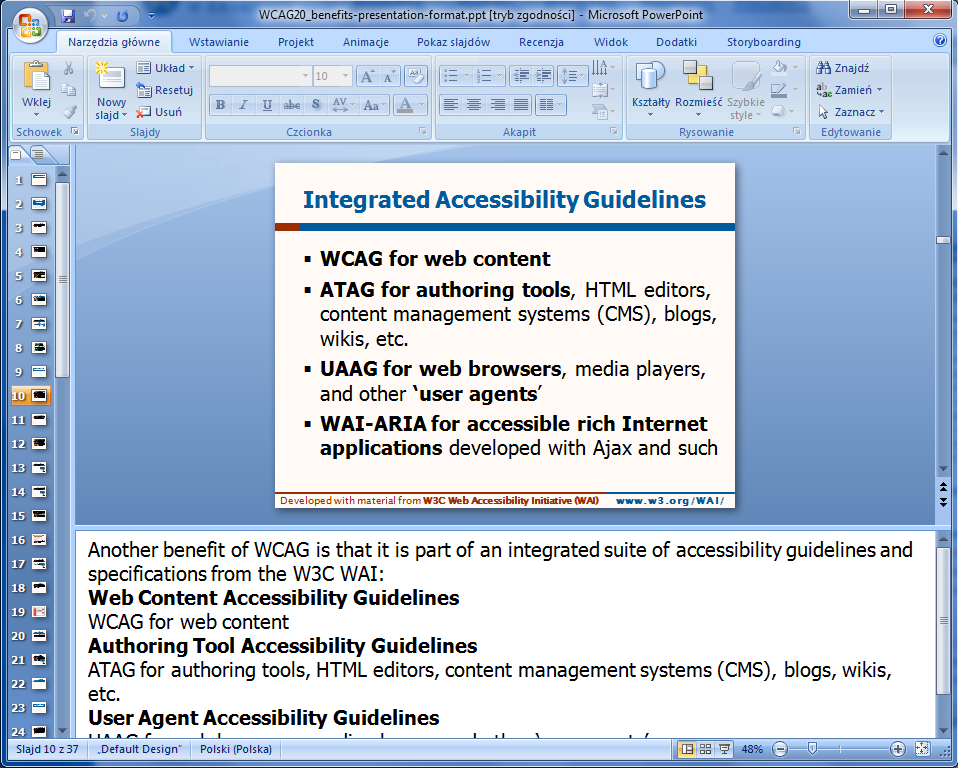Go to next slide double-arrow

943,502
